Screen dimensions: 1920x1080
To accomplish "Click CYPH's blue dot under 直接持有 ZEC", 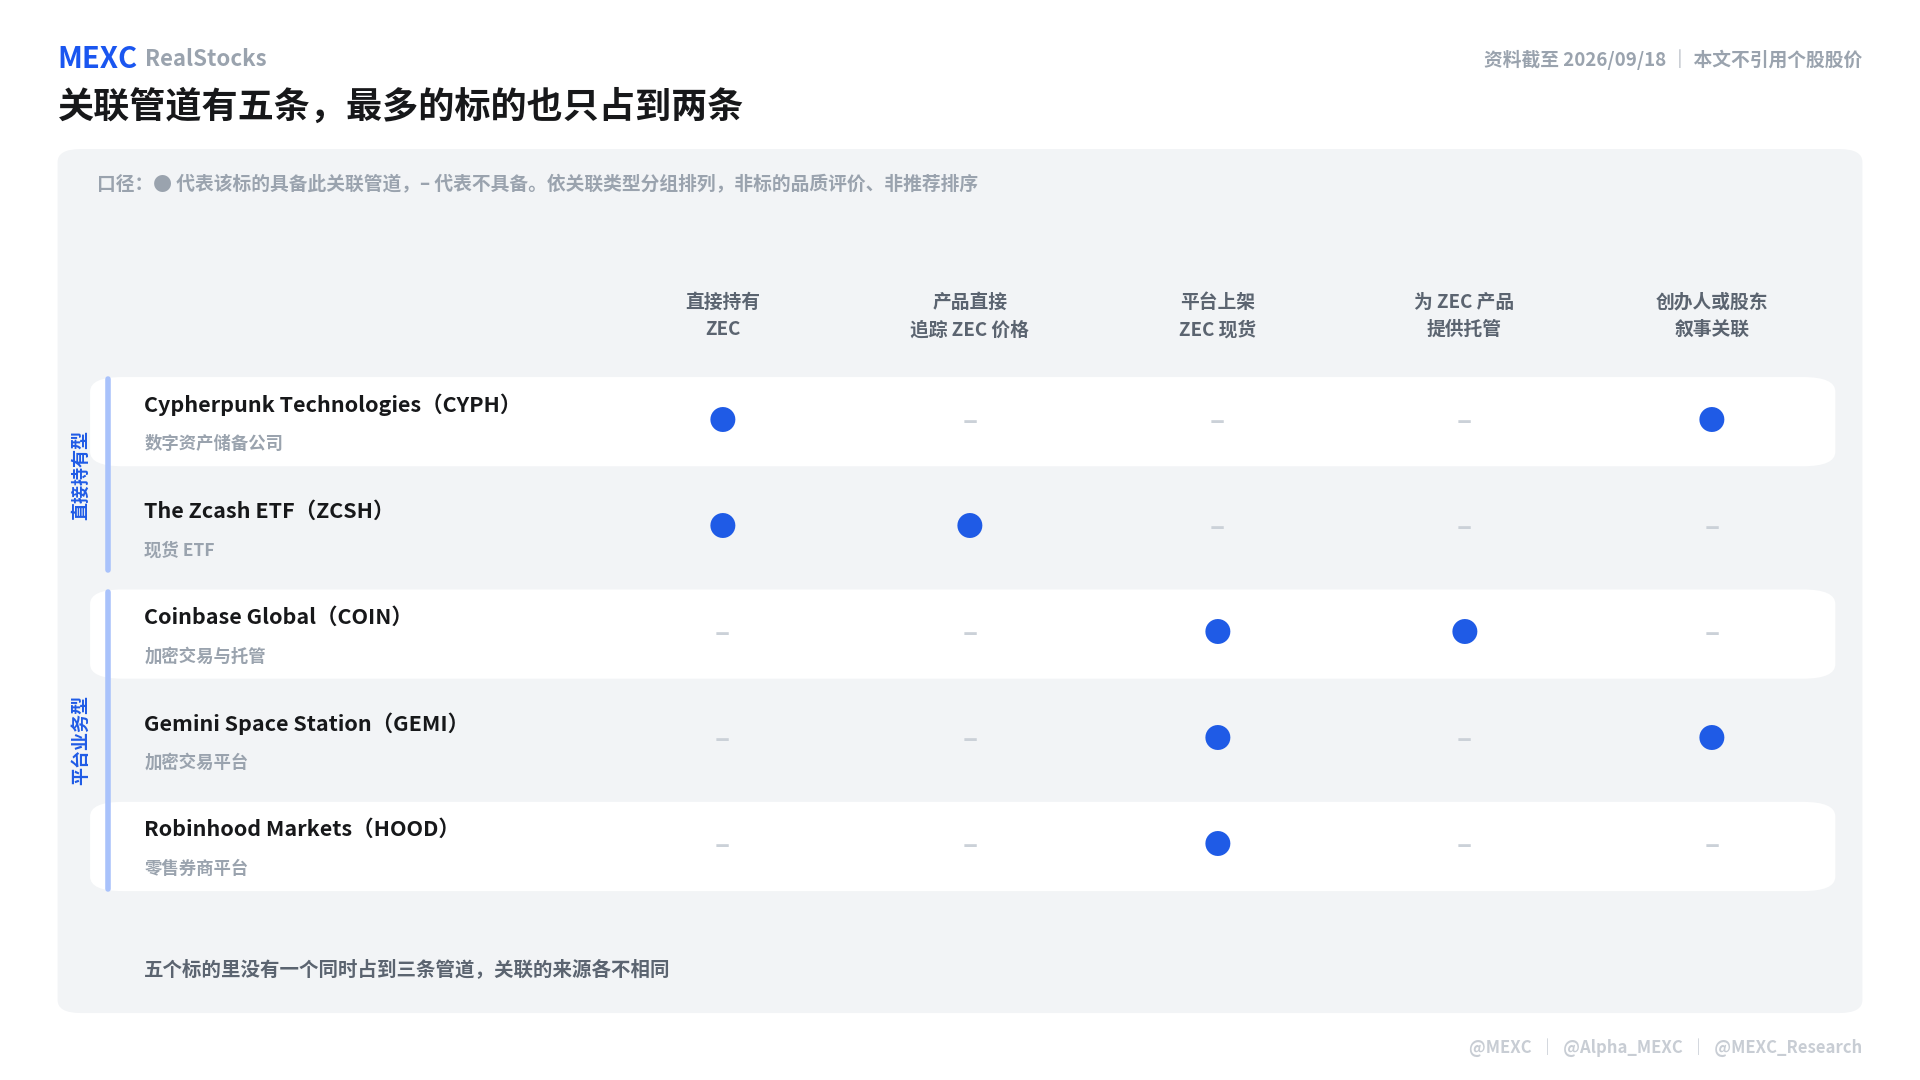I will [723, 419].
